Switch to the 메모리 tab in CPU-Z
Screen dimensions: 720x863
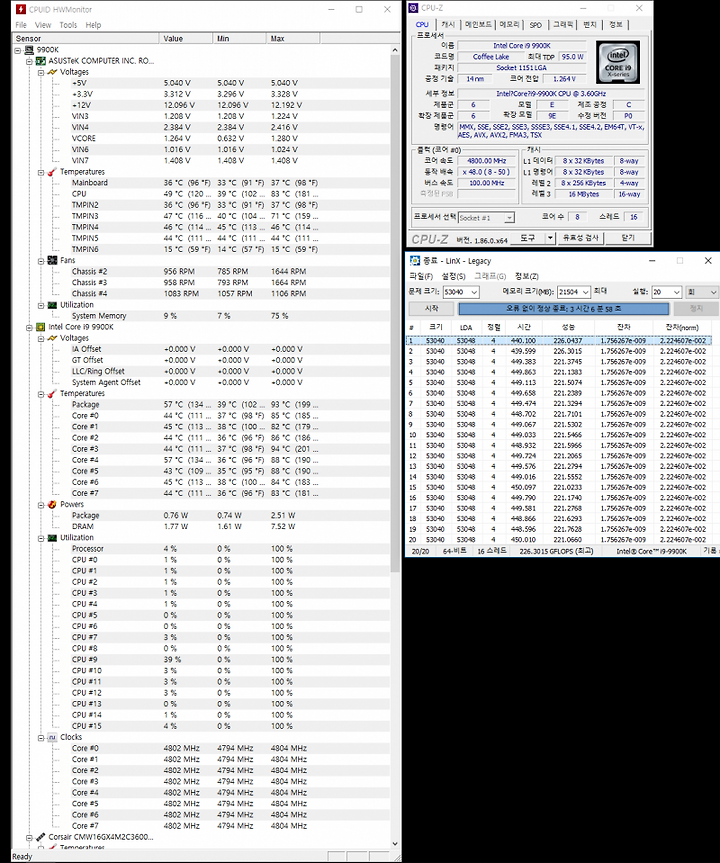click(x=509, y=24)
